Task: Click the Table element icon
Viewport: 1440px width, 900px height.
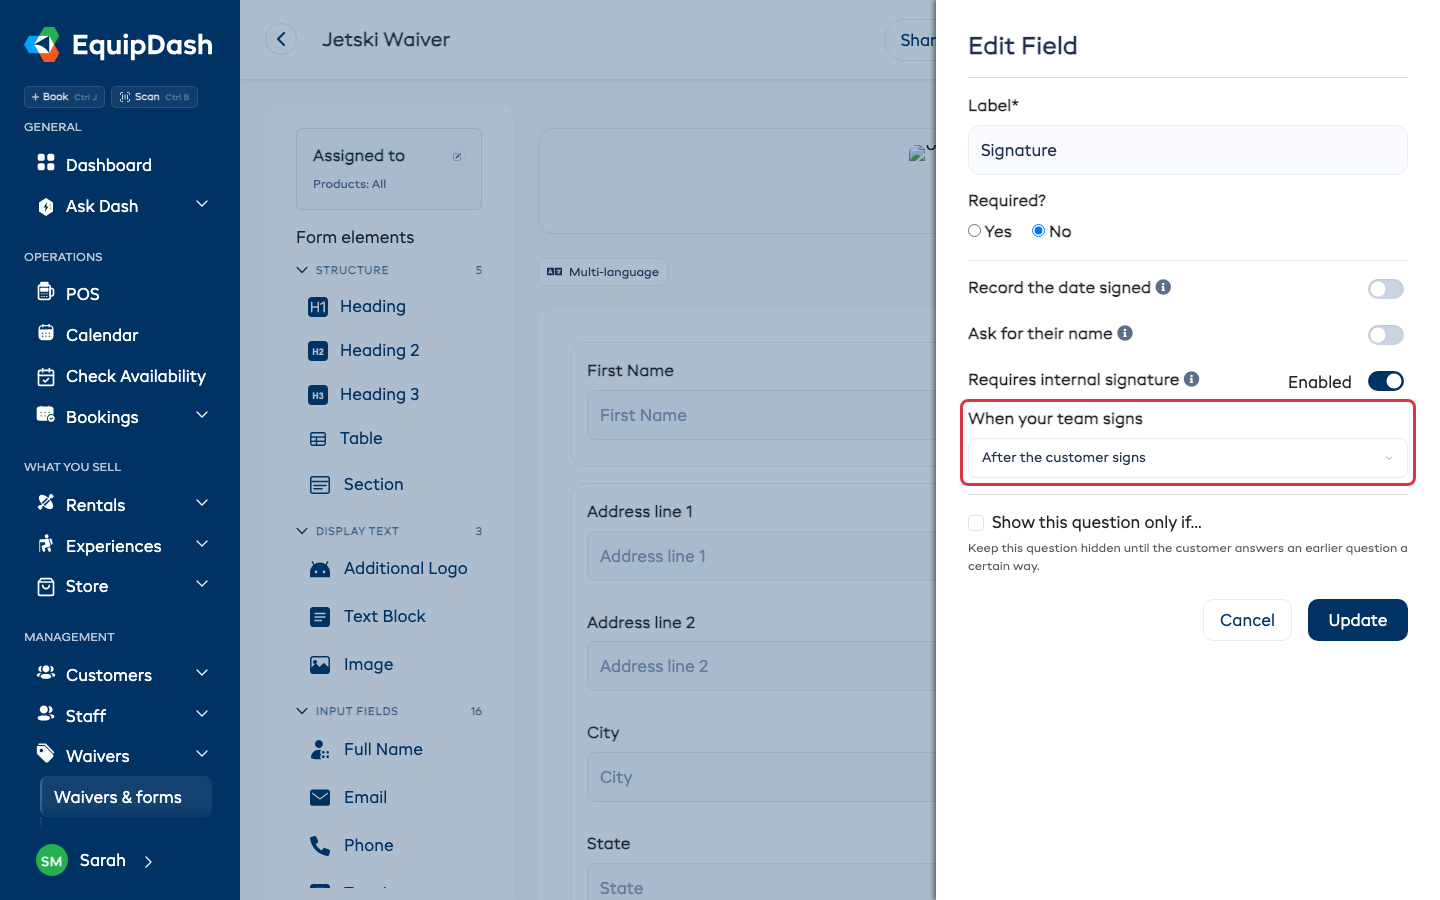Action: (x=318, y=439)
